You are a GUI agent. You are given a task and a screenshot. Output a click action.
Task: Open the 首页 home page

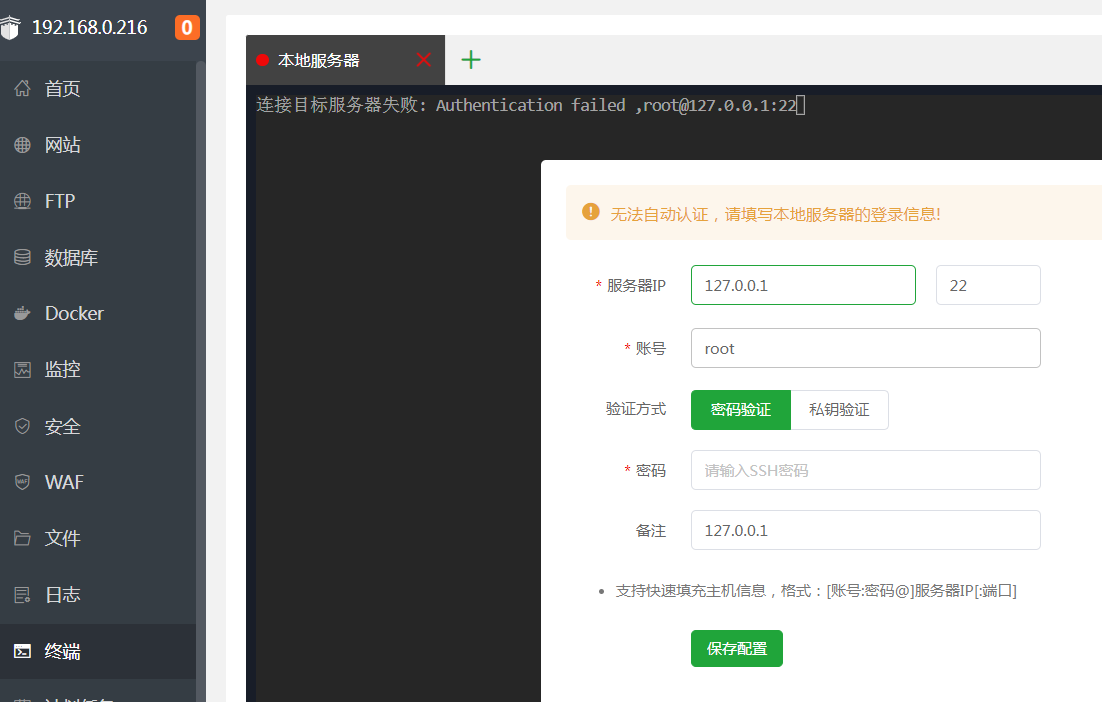[x=62, y=88]
